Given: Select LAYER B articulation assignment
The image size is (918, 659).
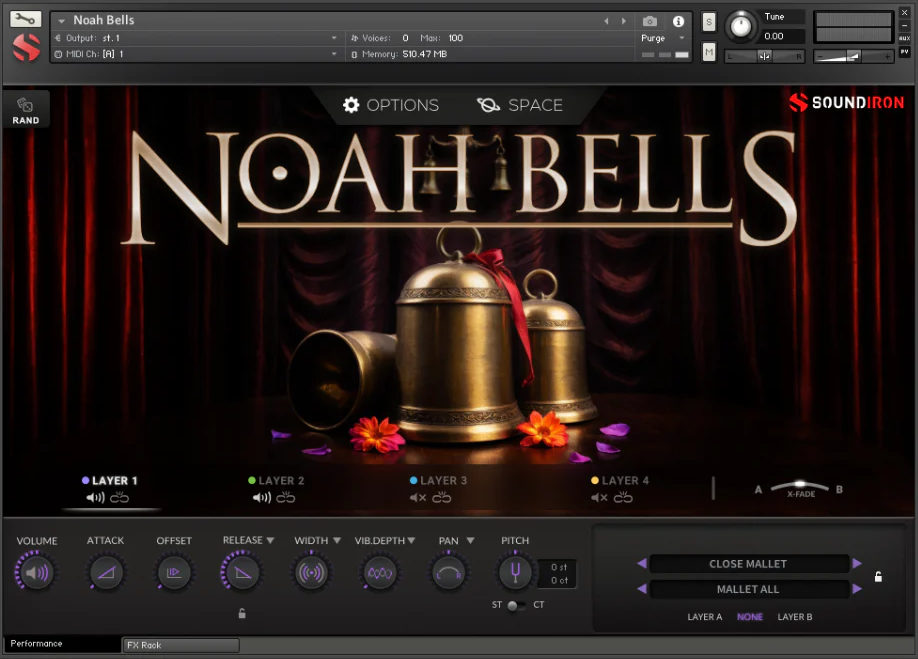Looking at the screenshot, I should [x=795, y=617].
